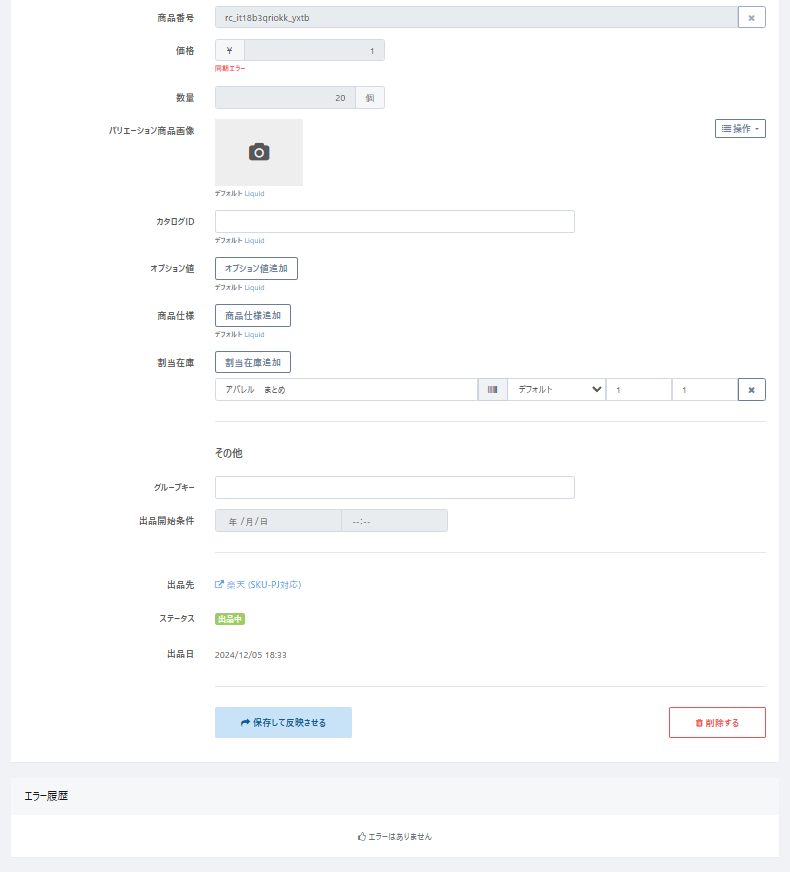The image size is (790, 872).
Task: Remove the アパレル まとめ stock row
Action: coord(751,389)
